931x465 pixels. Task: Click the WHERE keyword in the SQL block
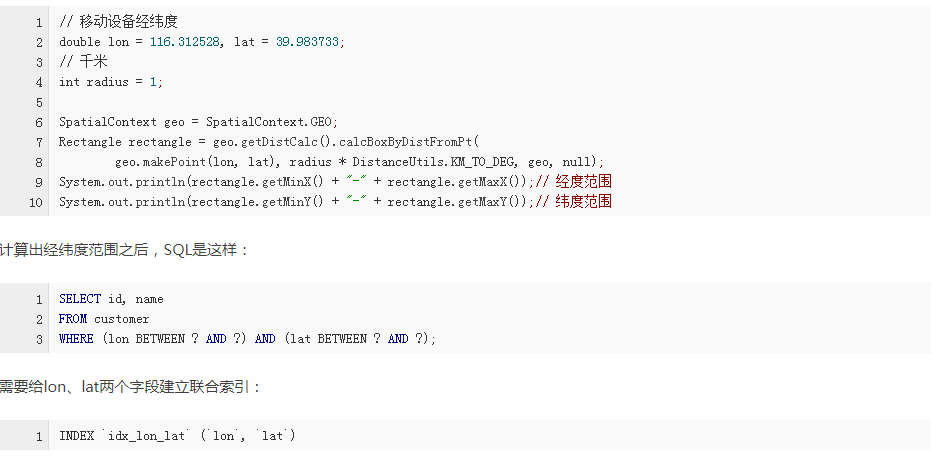76,339
